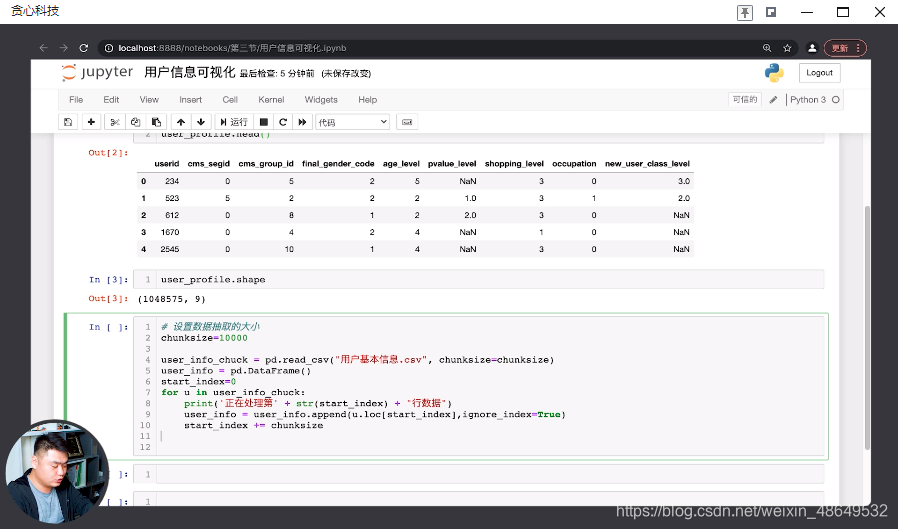This screenshot has width=898, height=530.
Task: Open the Edit menu
Action: [111, 100]
